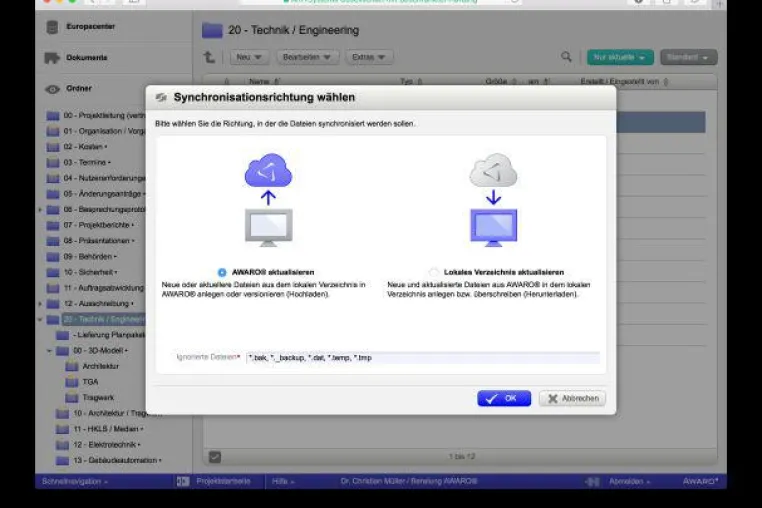Toggle the Ordner eye icon

pyautogui.click(x=52, y=89)
